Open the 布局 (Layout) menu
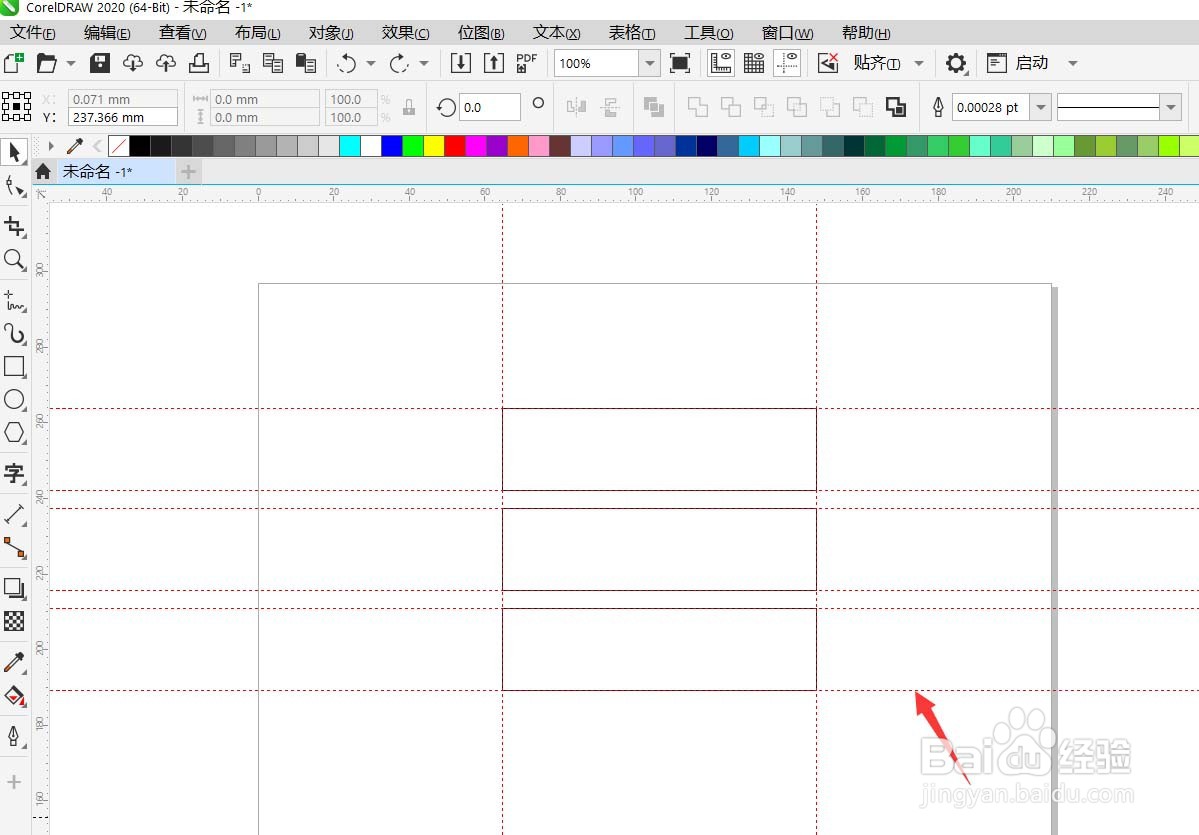Viewport: 1199px width, 835px height. pyautogui.click(x=258, y=33)
